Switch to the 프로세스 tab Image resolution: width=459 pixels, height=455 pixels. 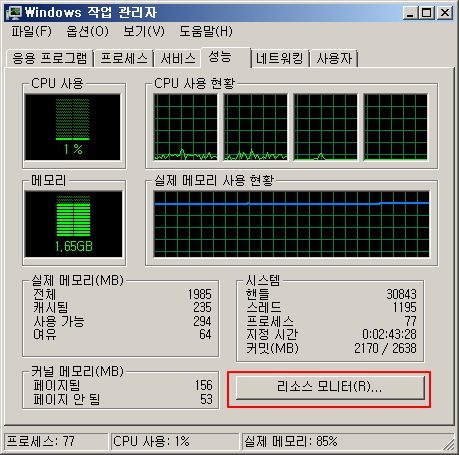[x=124, y=59]
